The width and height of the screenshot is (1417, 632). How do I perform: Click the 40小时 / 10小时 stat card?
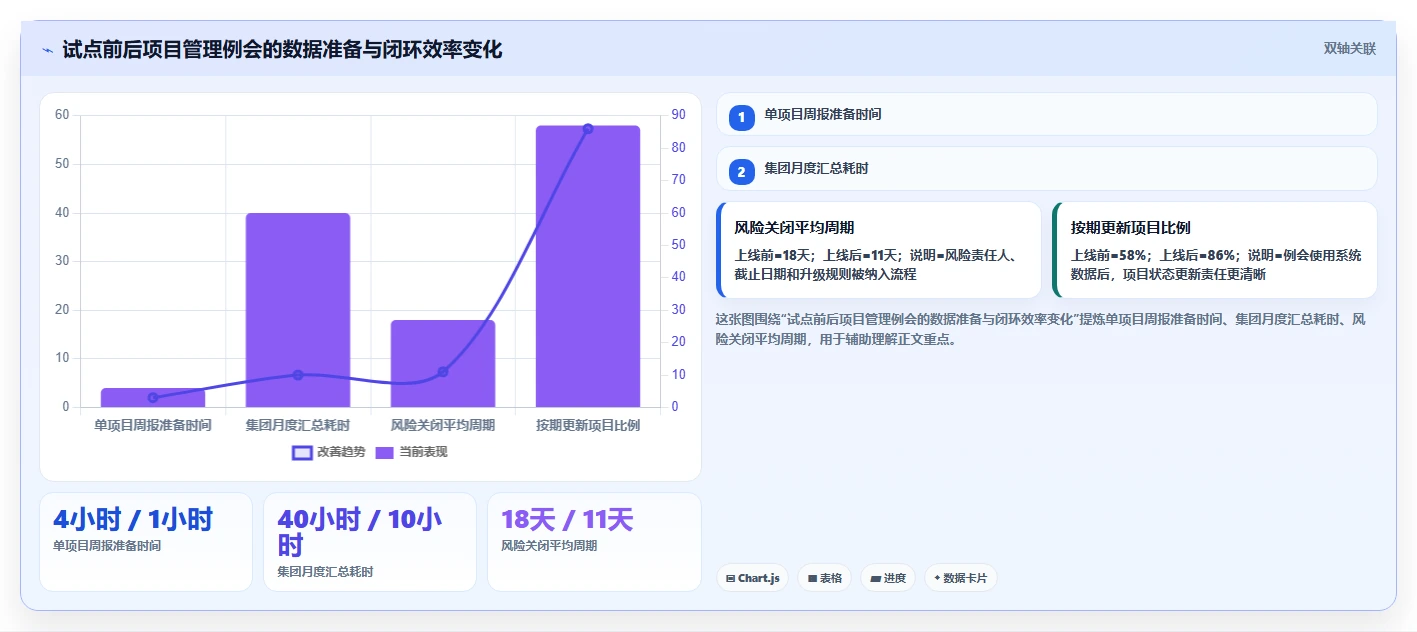coord(370,542)
